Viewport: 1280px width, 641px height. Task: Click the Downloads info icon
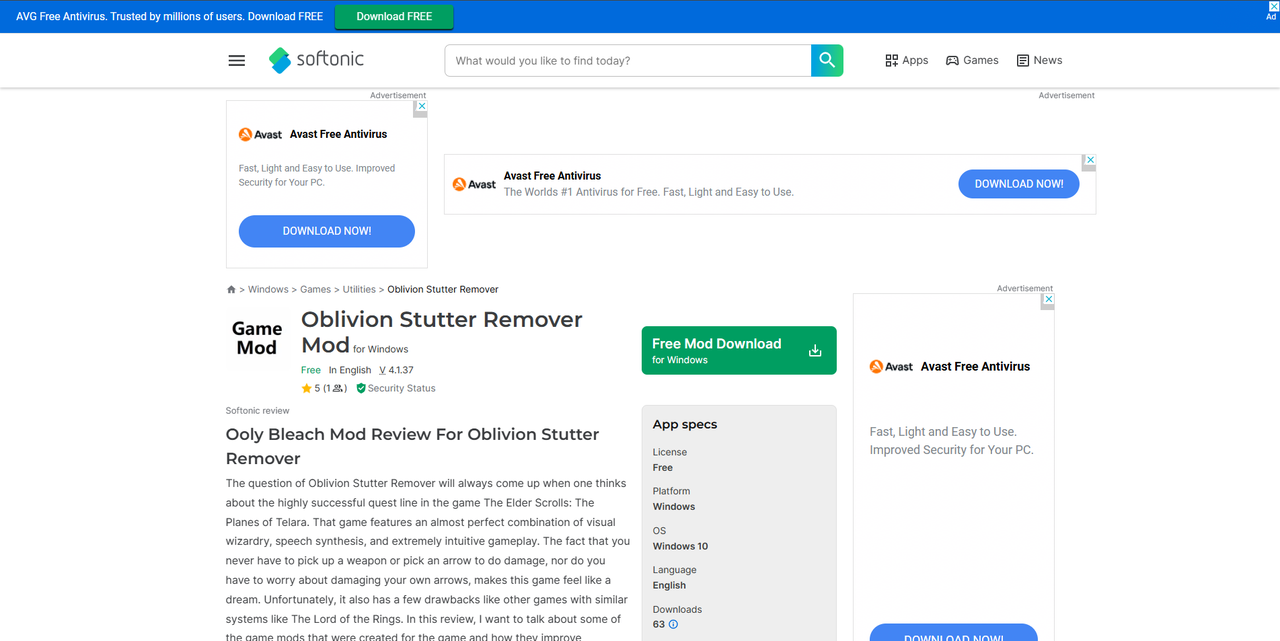[673, 625]
